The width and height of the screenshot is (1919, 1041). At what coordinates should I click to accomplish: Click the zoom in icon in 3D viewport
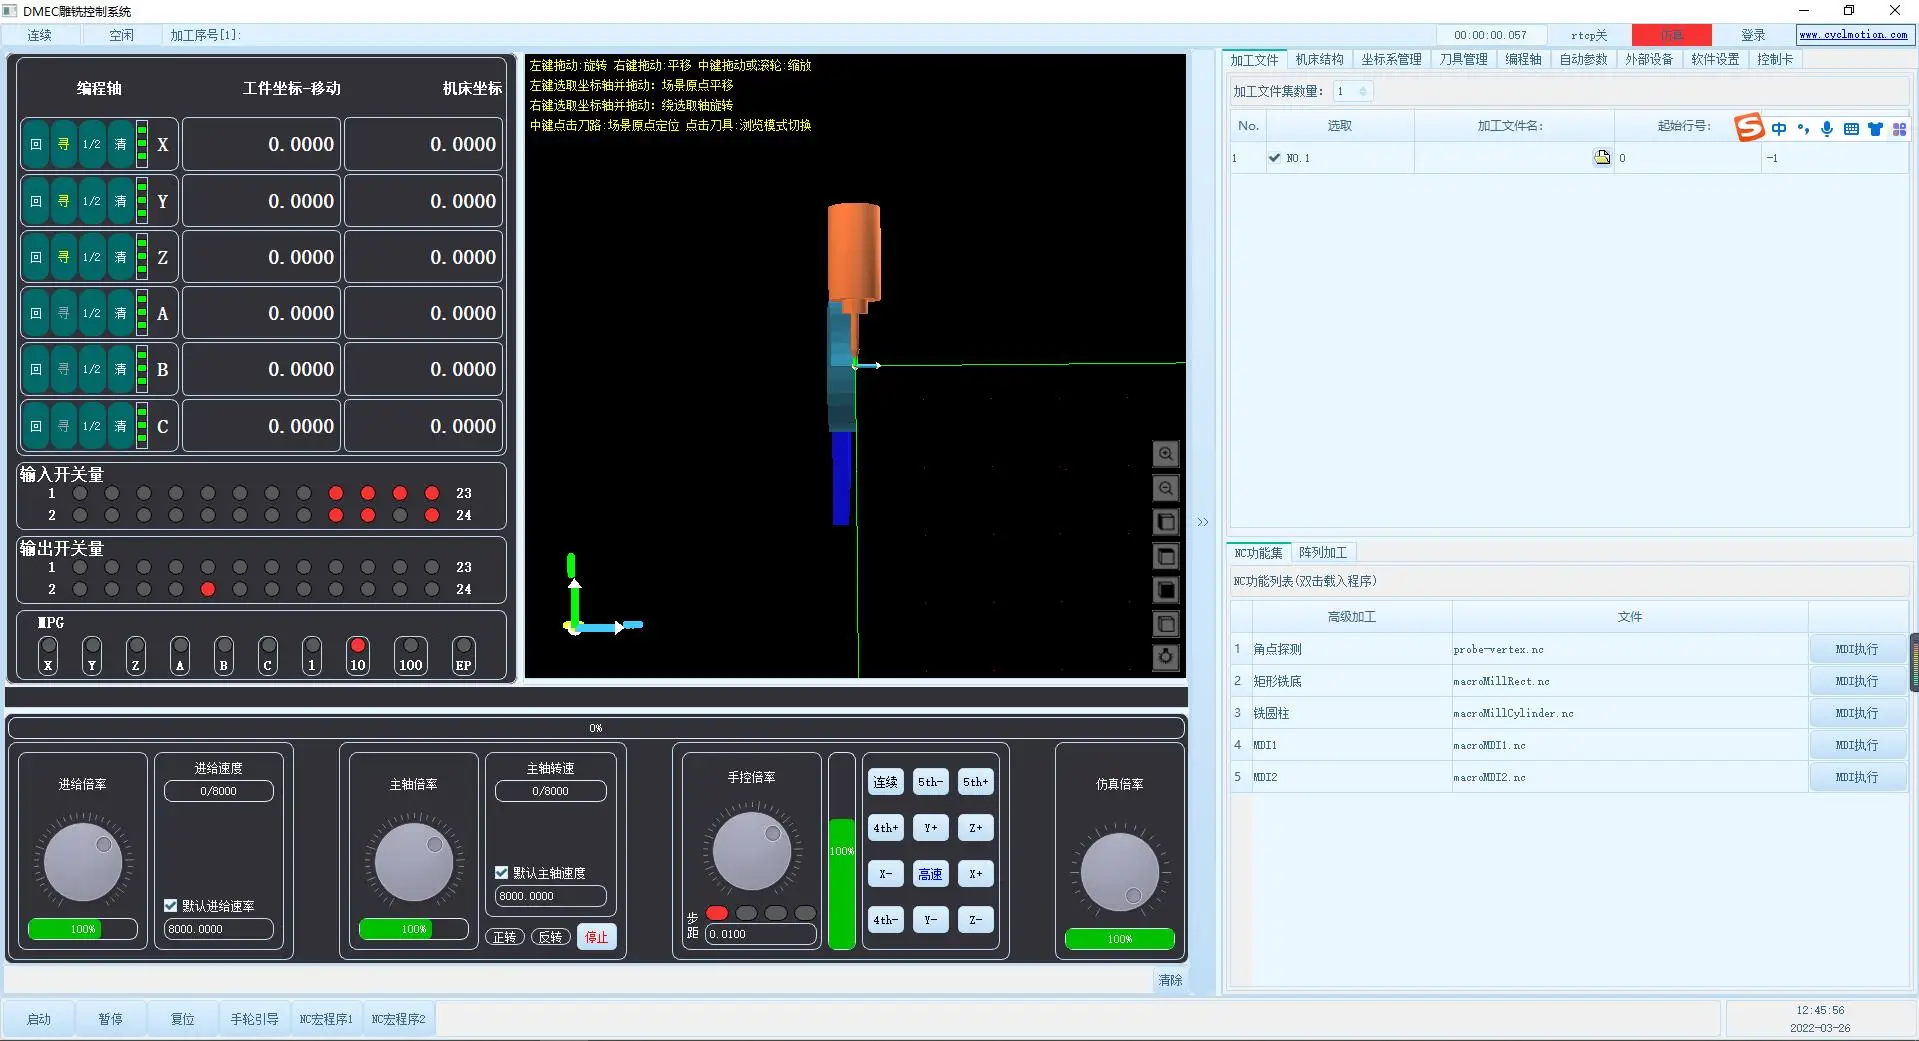[x=1165, y=454]
